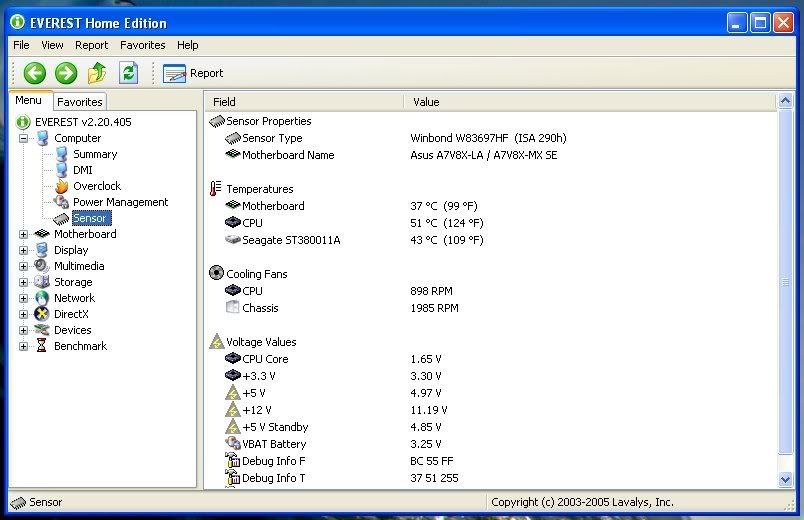Click the Computer monitor icon in tree
The width and height of the screenshot is (804, 520).
pos(43,138)
